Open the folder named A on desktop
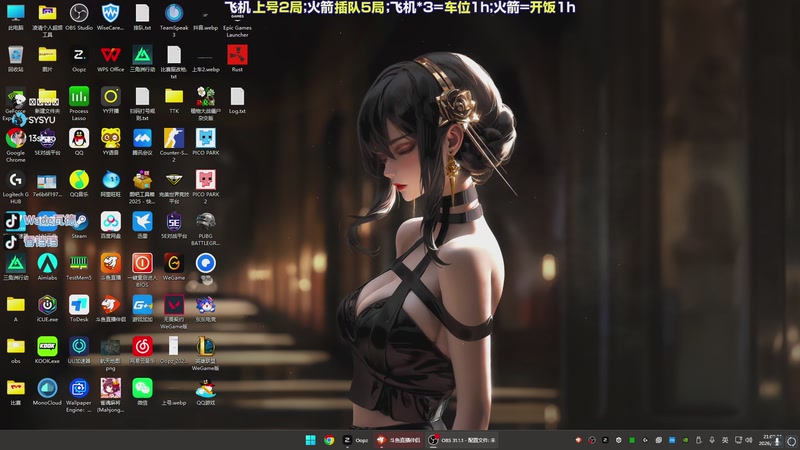Screen dimensions: 800x450 [15, 308]
